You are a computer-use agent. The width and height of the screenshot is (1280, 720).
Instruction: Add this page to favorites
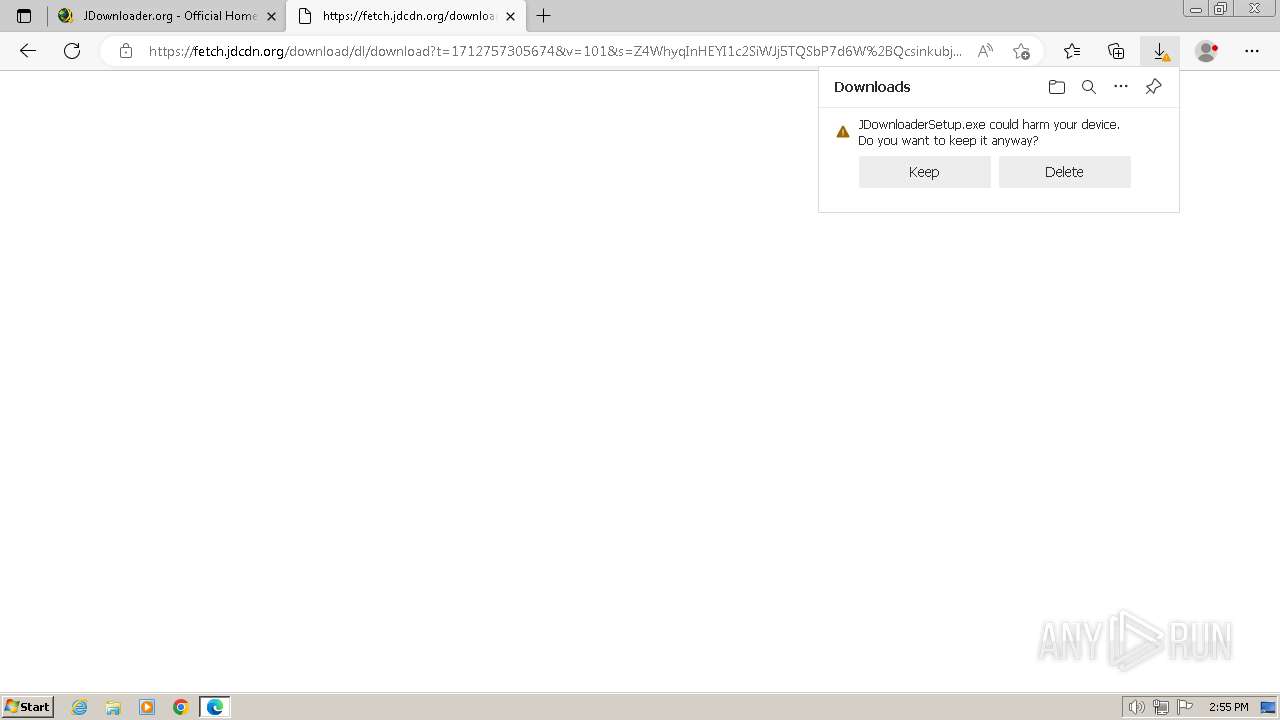[1021, 51]
